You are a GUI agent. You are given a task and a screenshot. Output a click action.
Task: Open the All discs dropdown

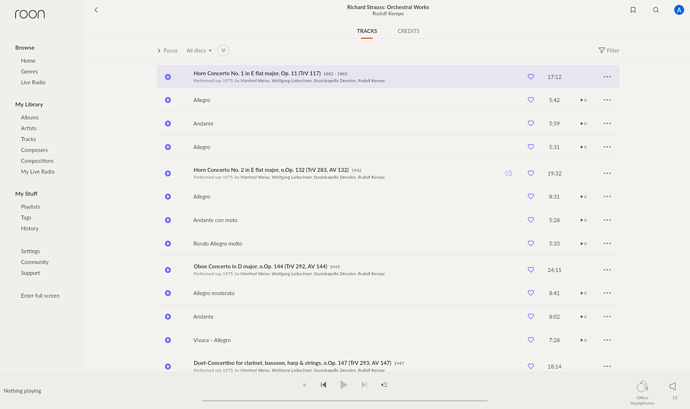point(199,51)
